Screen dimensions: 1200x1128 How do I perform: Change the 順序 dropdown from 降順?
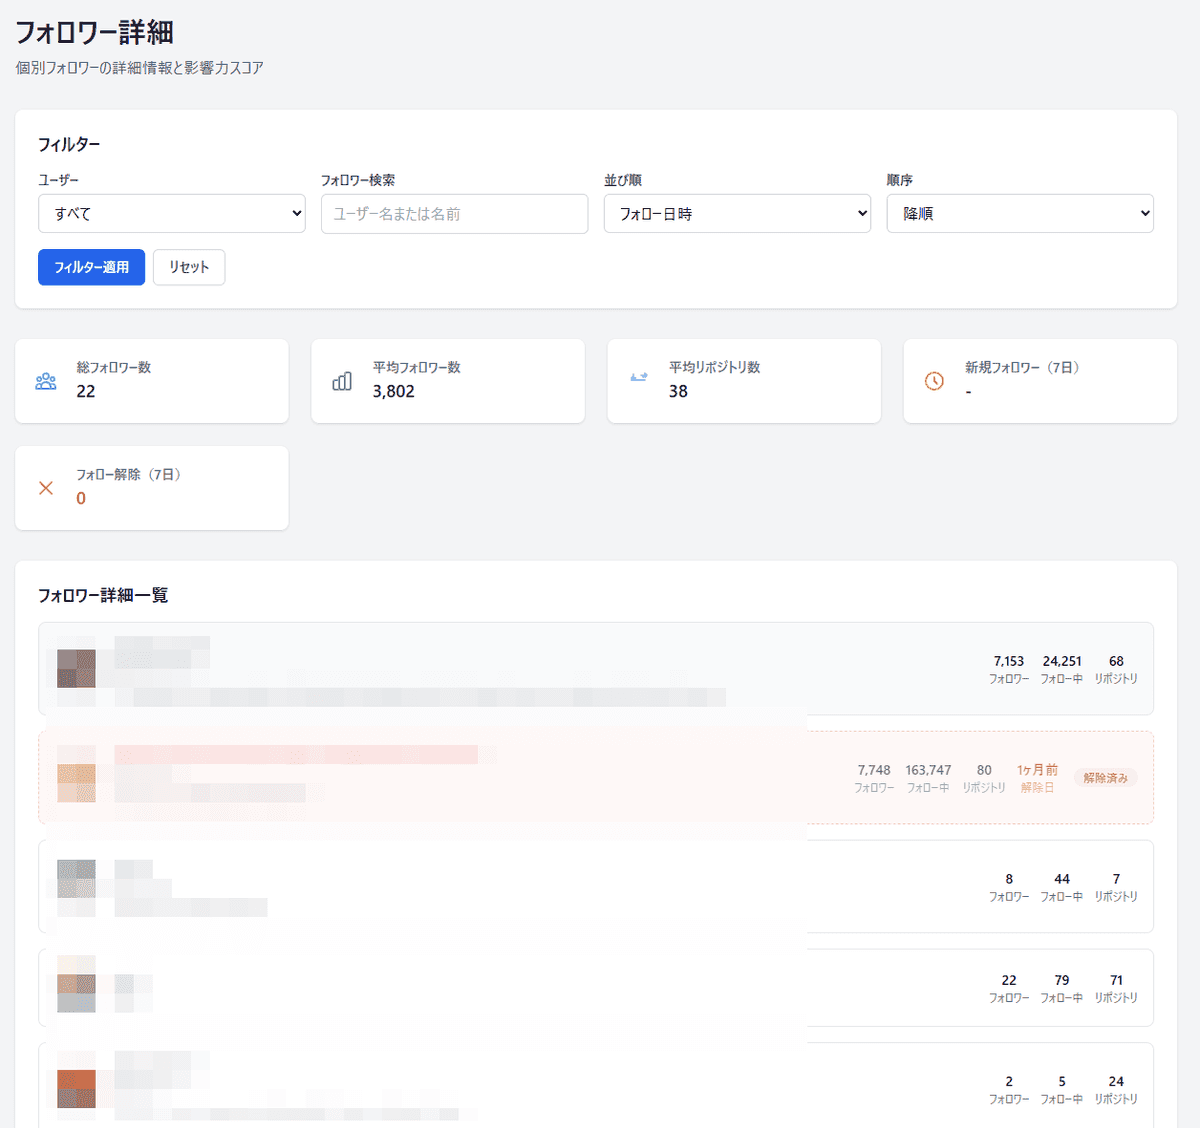(x=1019, y=213)
